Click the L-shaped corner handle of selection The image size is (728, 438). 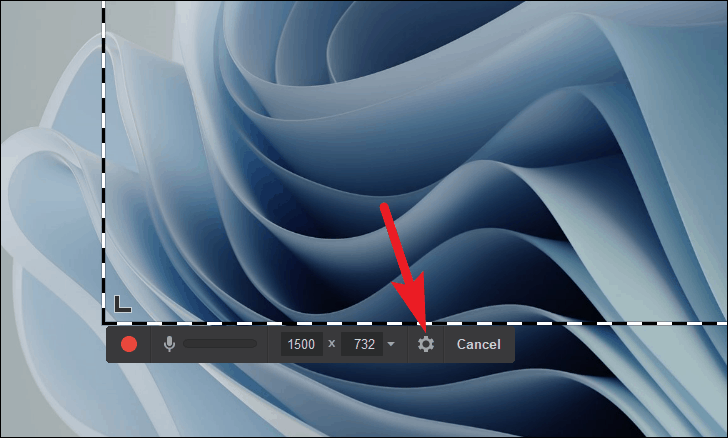tap(123, 304)
